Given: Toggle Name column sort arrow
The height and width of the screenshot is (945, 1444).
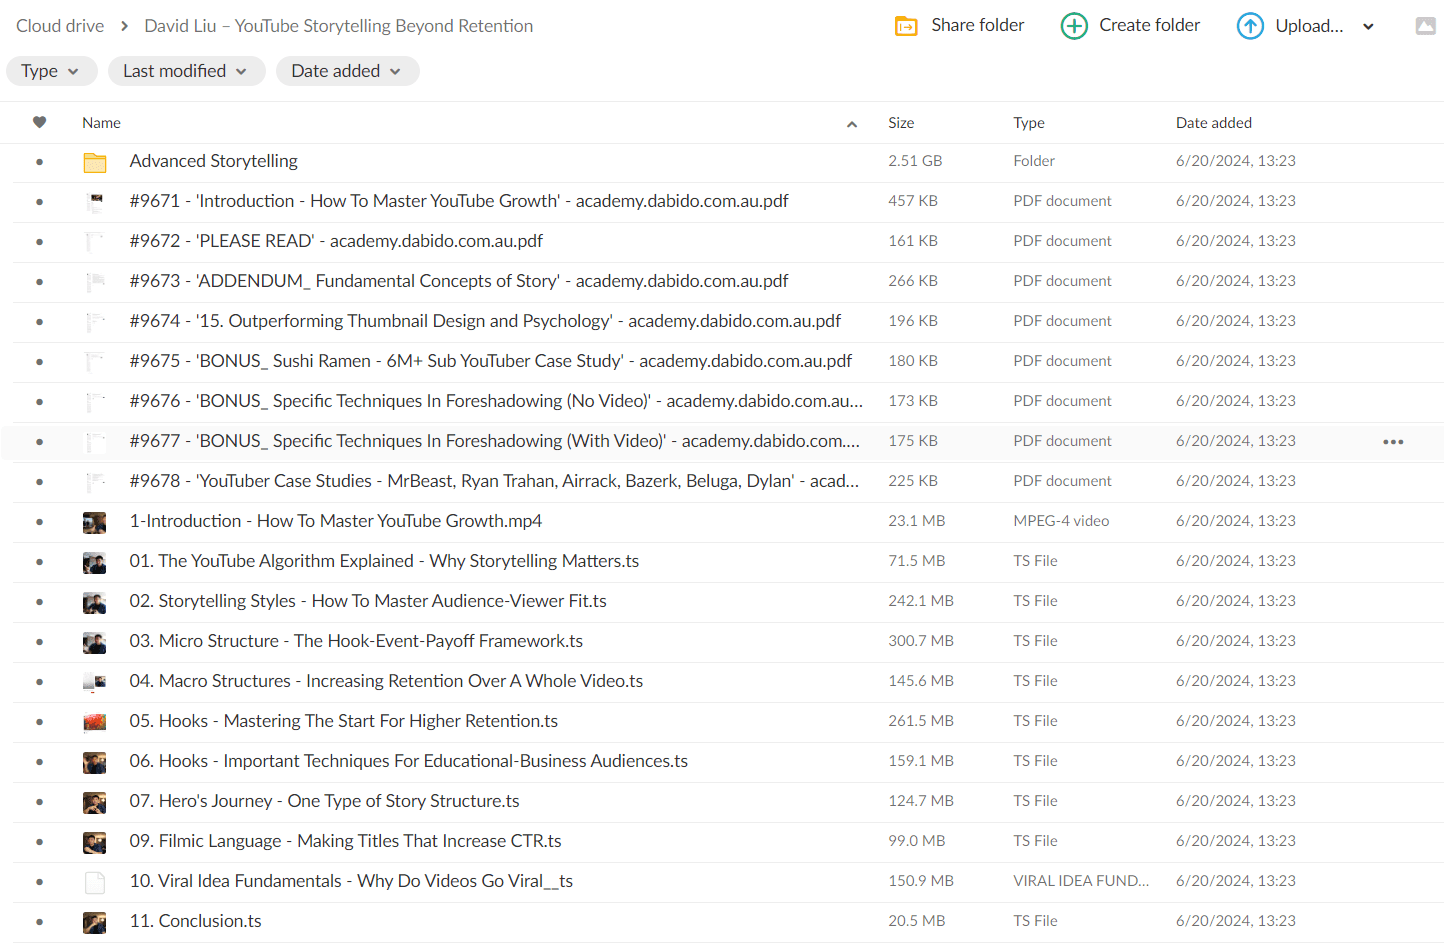Looking at the screenshot, I should click(852, 124).
